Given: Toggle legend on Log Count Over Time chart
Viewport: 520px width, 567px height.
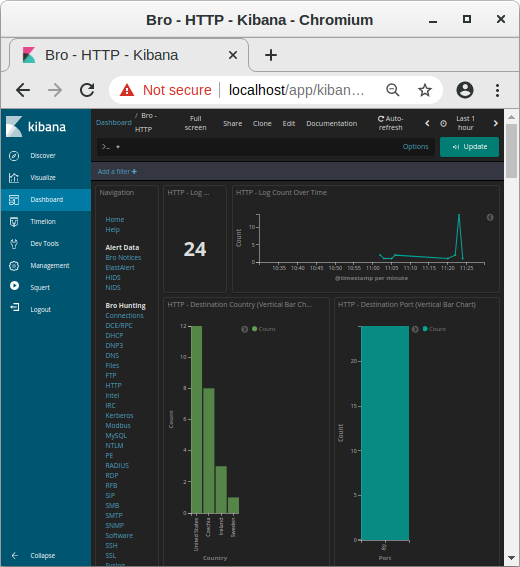Looking at the screenshot, I should [x=490, y=217].
